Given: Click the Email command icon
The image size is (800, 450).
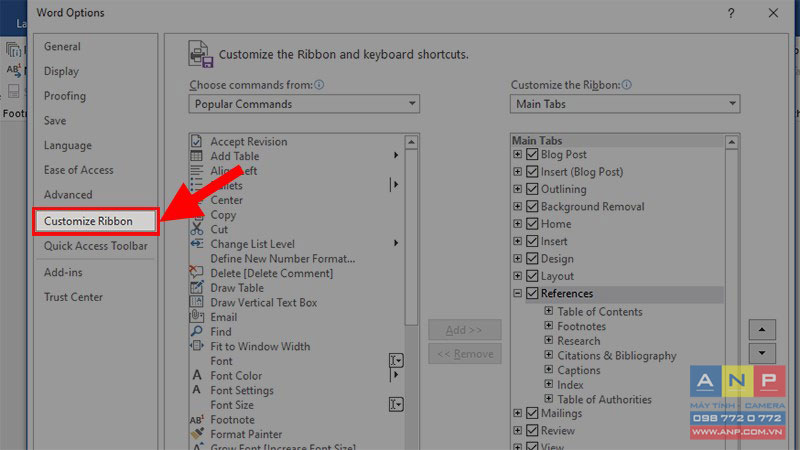Looking at the screenshot, I should (196, 317).
